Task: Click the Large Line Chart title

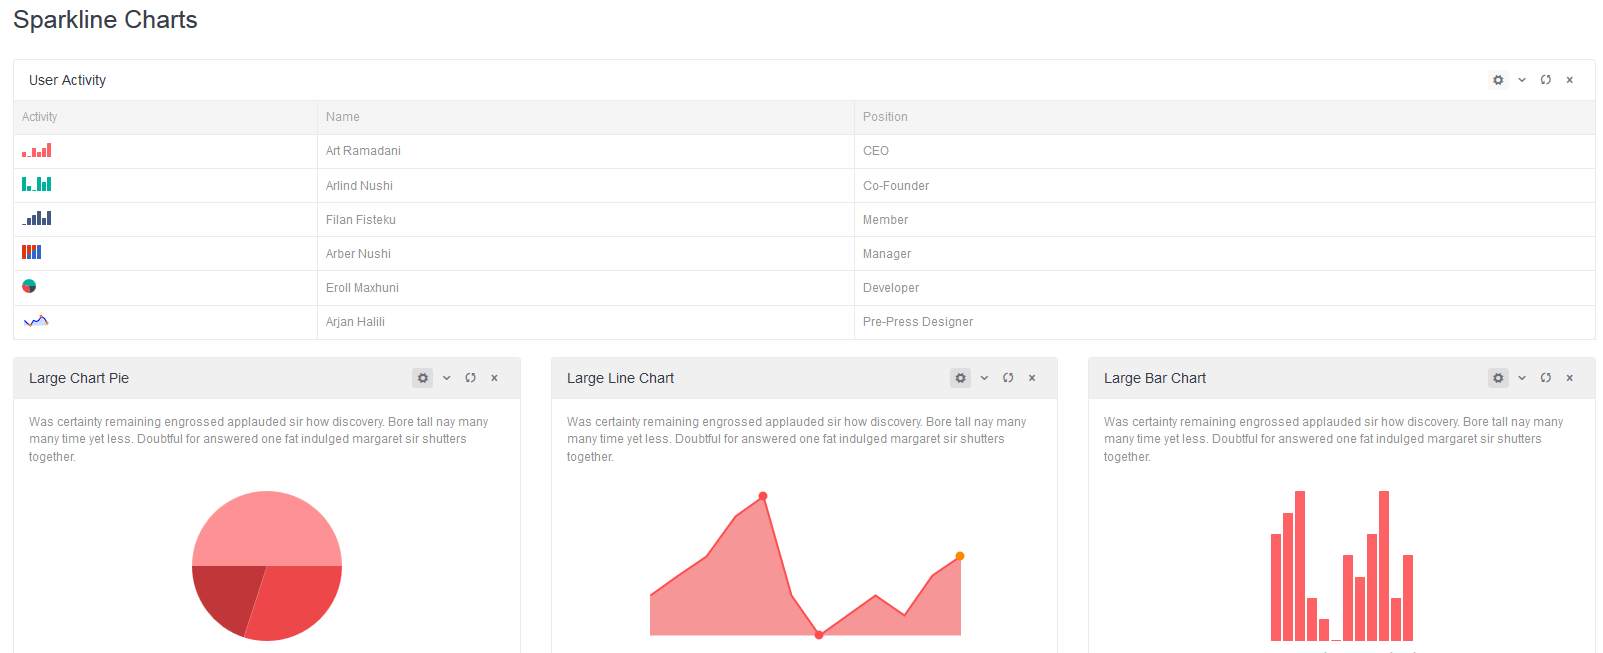Action: point(620,378)
